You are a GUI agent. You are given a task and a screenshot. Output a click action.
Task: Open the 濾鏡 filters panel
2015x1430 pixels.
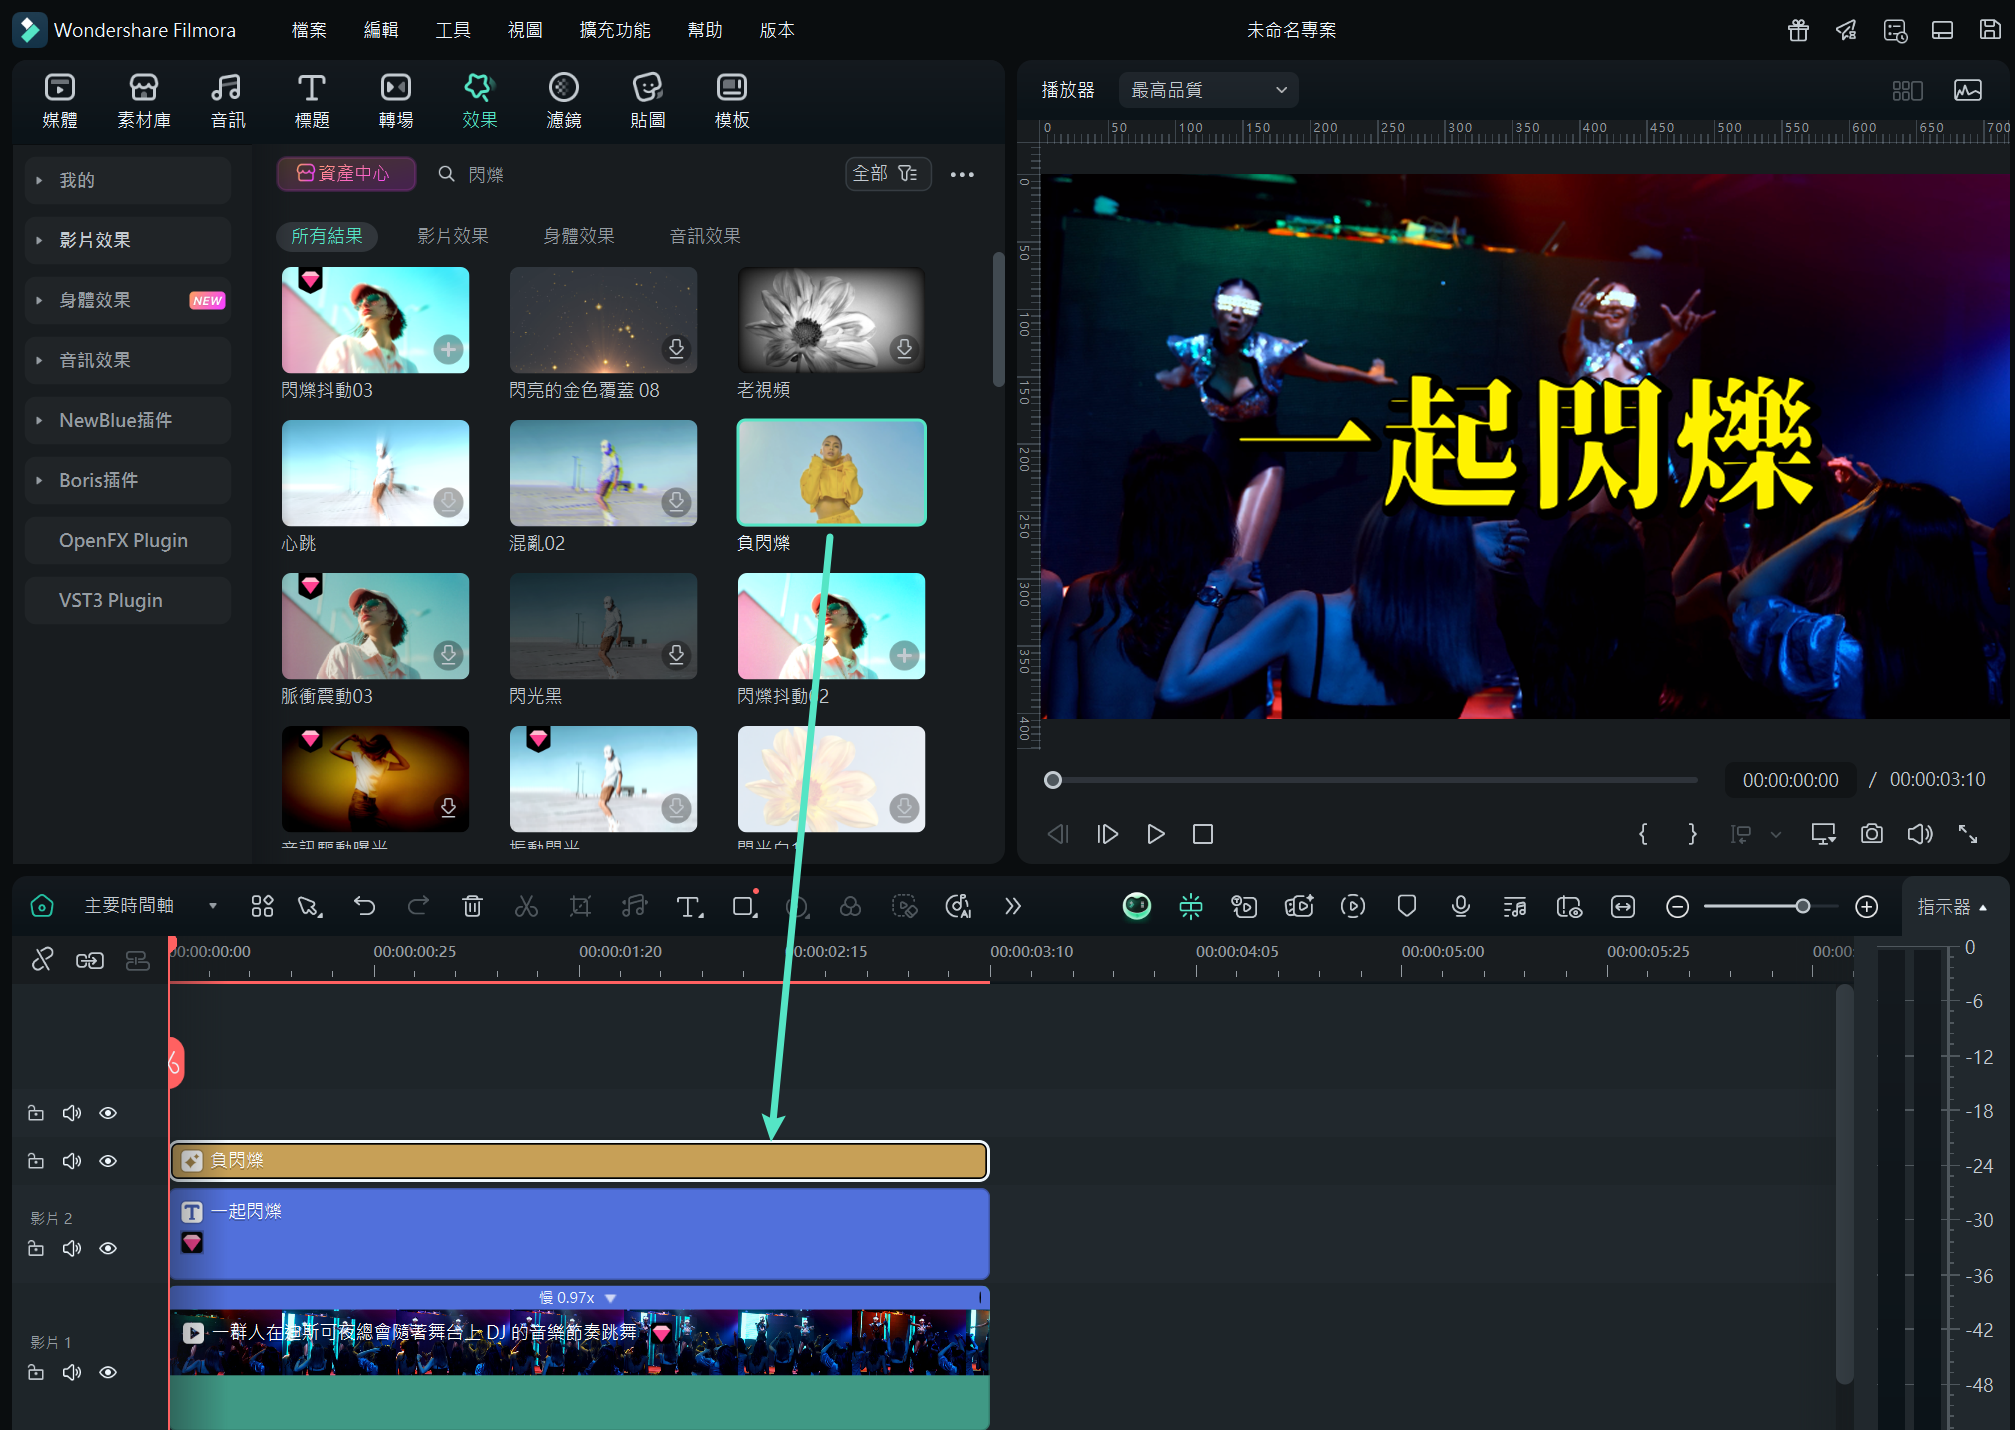(x=563, y=100)
